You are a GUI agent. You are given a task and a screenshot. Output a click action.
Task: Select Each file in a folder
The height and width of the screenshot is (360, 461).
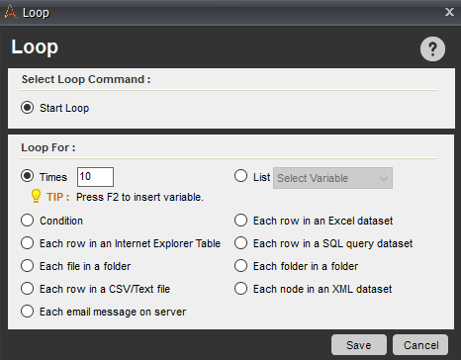pyautogui.click(x=27, y=266)
